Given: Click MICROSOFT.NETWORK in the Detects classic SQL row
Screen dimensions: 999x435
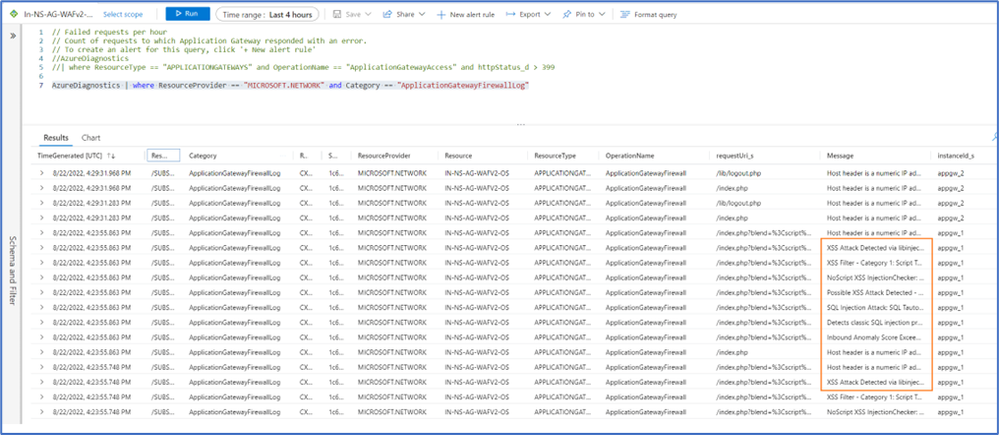Looking at the screenshot, I should tap(392, 323).
